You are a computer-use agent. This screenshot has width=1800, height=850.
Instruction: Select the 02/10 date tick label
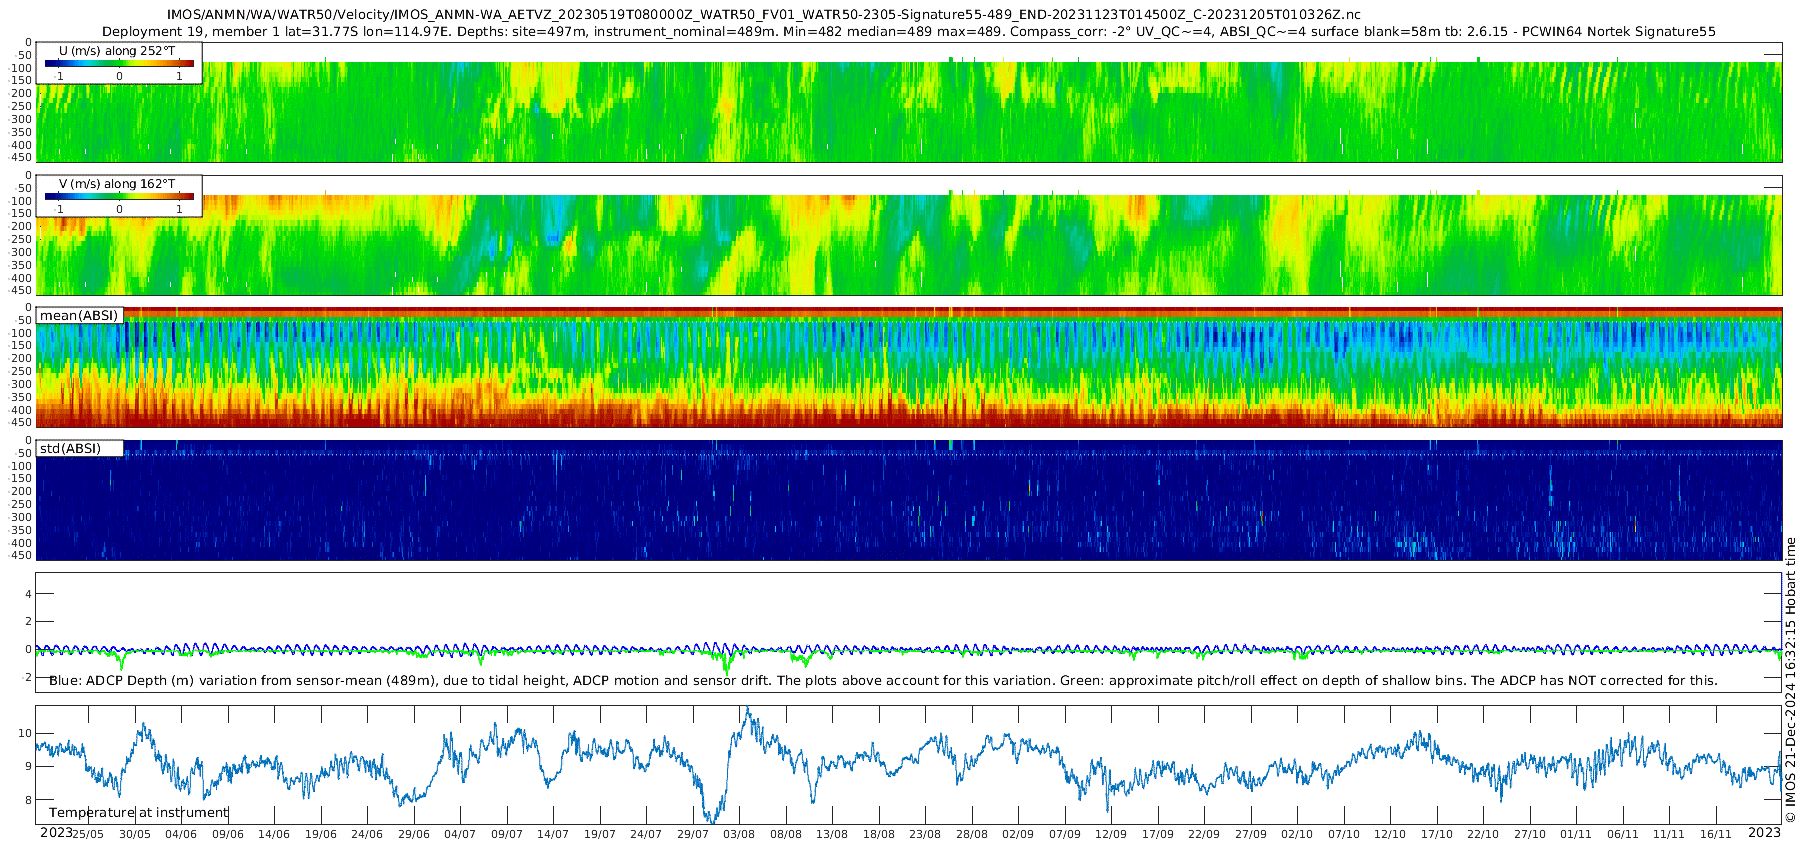(x=1297, y=834)
